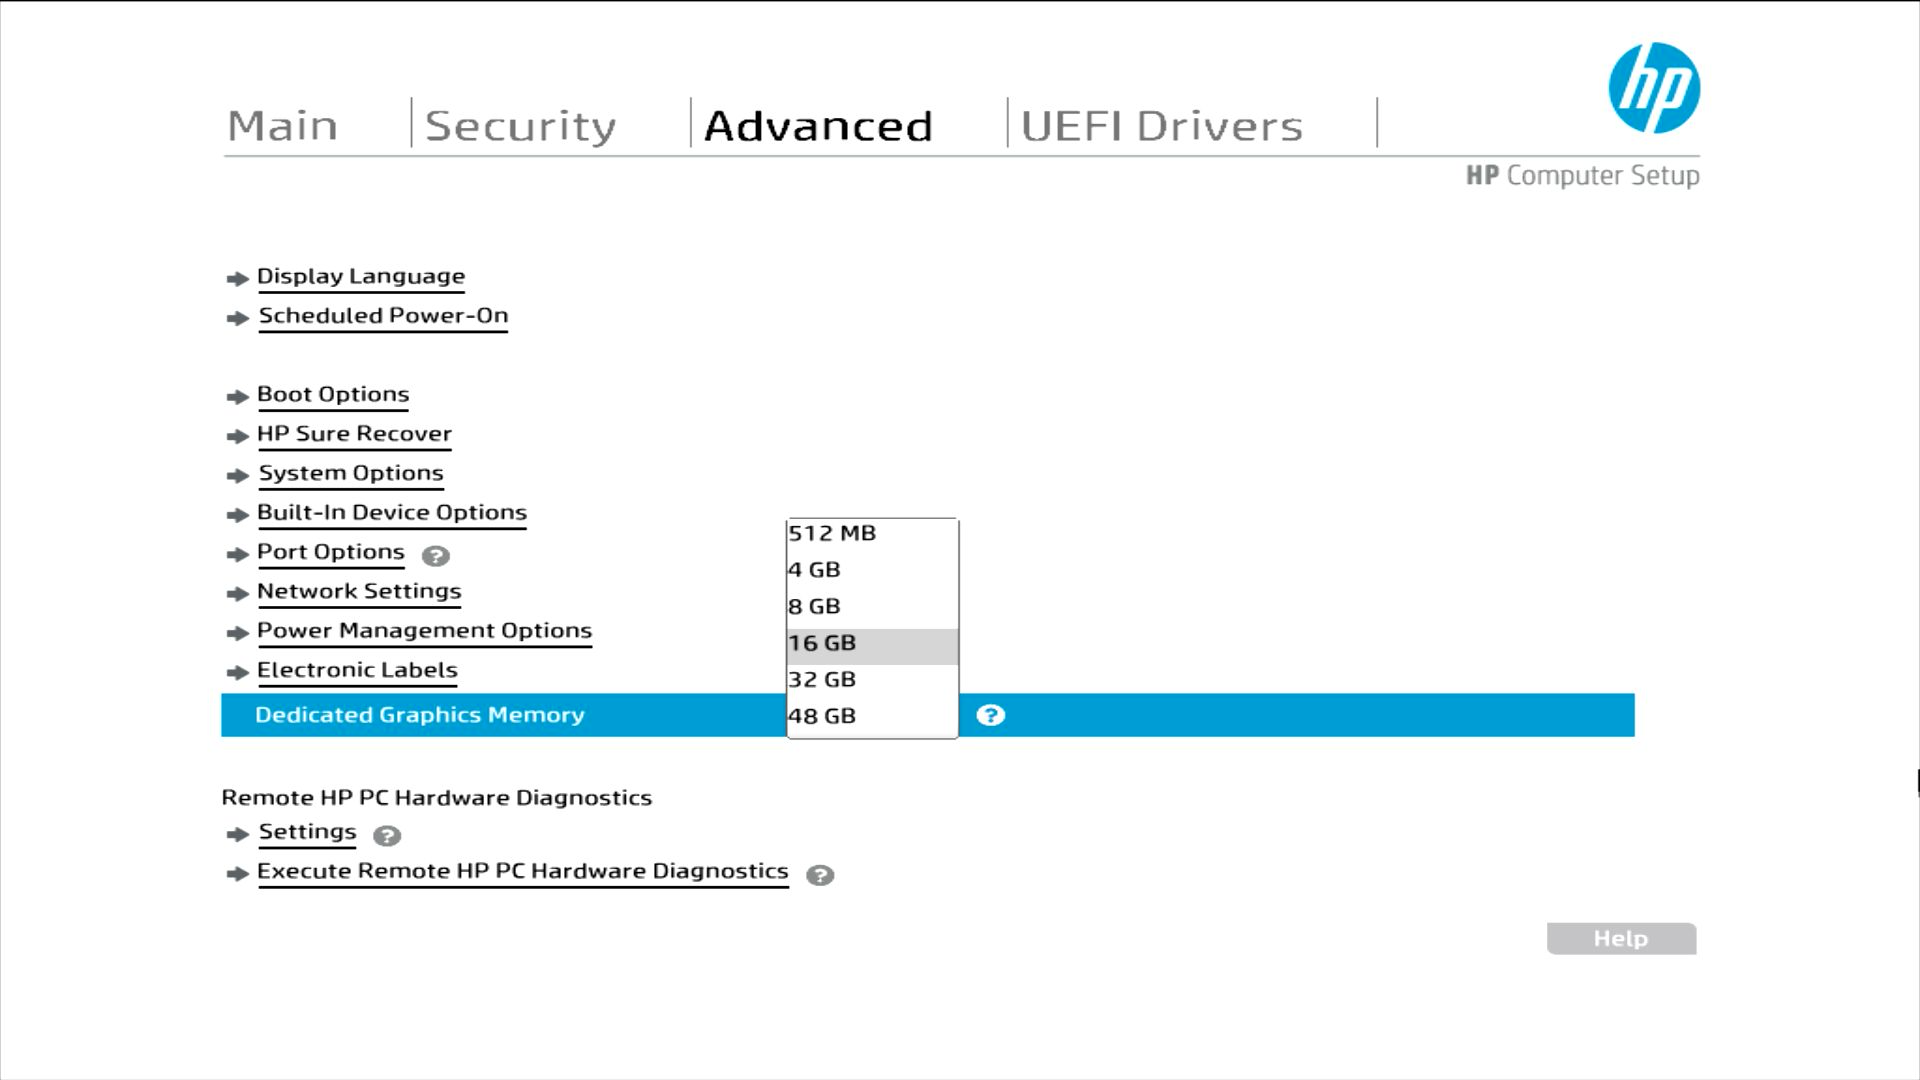Open the Security tab
Image resolution: width=1920 pixels, height=1080 pixels.
coord(520,126)
